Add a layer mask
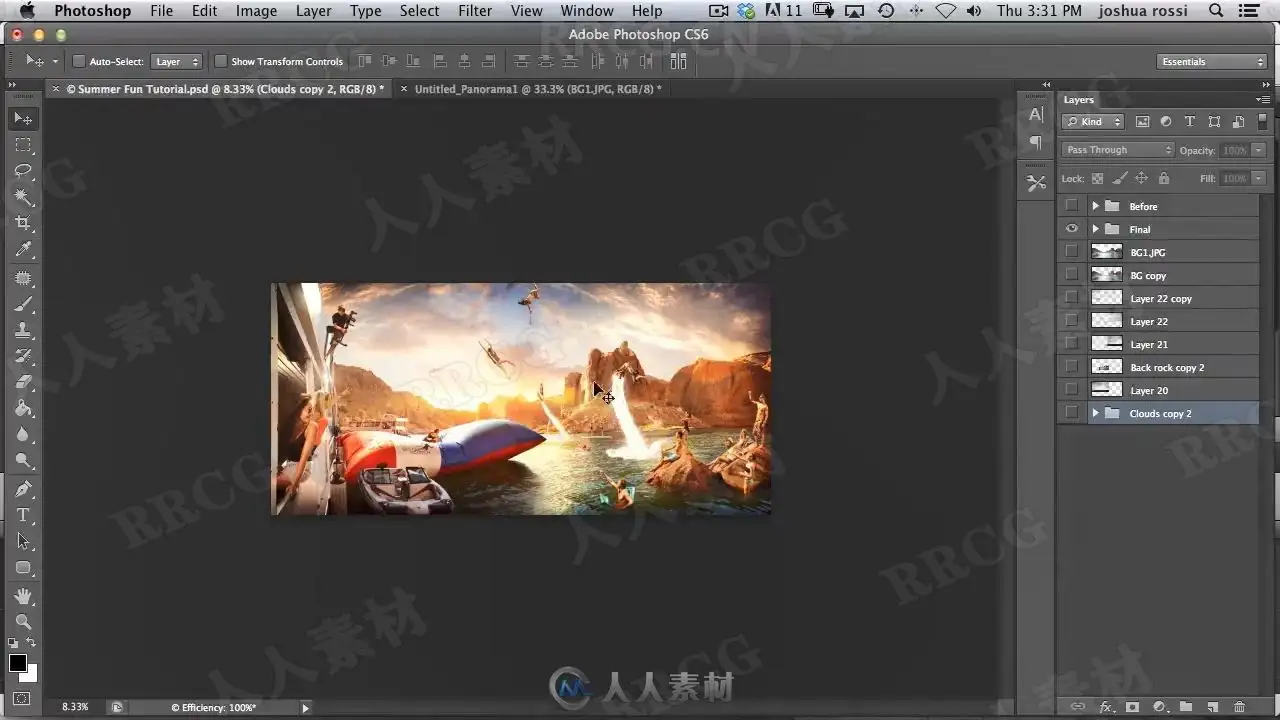Screen dimensions: 1280x720 click(x=1133, y=707)
